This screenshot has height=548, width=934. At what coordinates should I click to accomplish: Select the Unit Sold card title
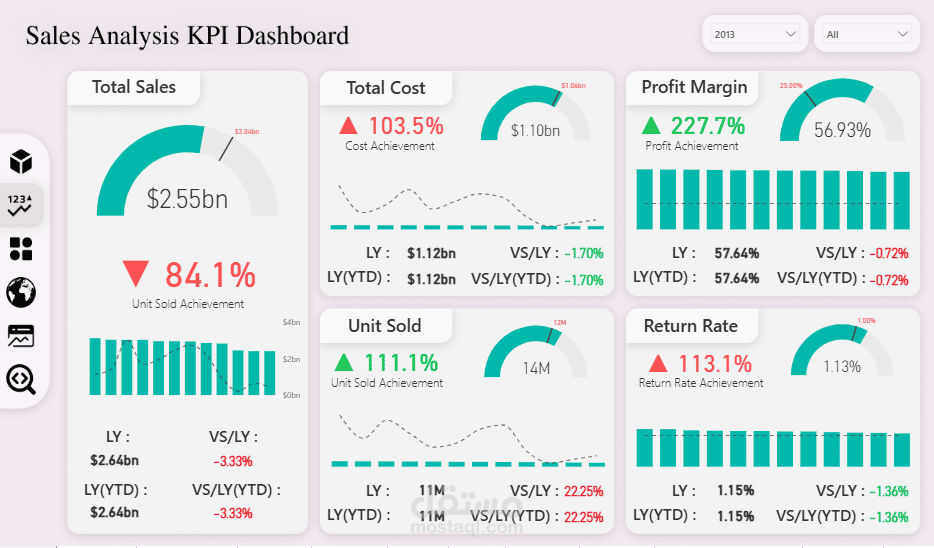pyautogui.click(x=384, y=326)
